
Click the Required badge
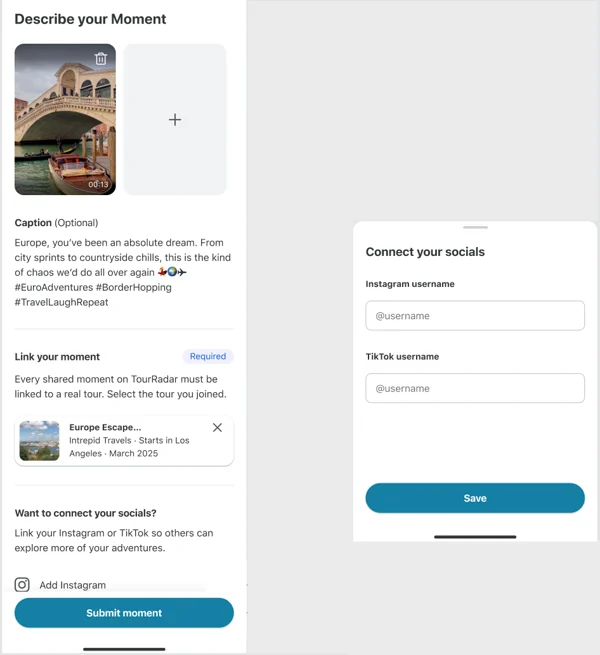pyautogui.click(x=208, y=356)
